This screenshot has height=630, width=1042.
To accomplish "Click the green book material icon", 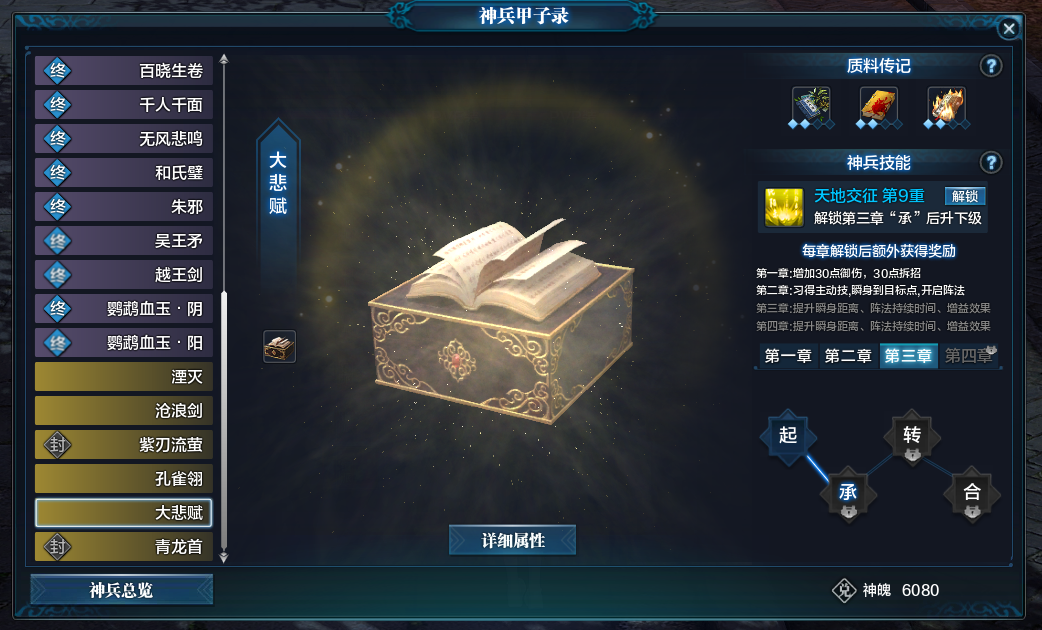I will tap(811, 105).
